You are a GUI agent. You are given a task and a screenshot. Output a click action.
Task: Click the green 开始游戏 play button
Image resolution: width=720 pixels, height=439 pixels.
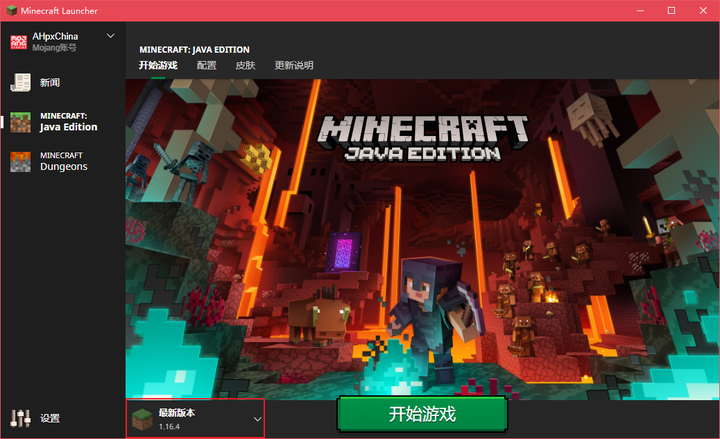click(422, 414)
